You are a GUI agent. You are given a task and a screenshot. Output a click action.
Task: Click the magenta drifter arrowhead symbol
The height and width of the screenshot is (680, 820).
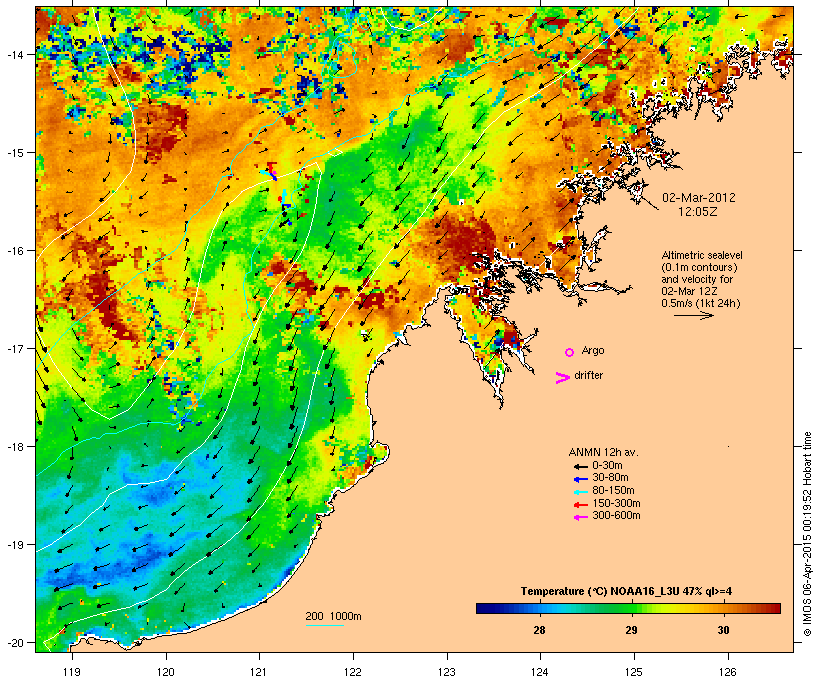point(562,378)
